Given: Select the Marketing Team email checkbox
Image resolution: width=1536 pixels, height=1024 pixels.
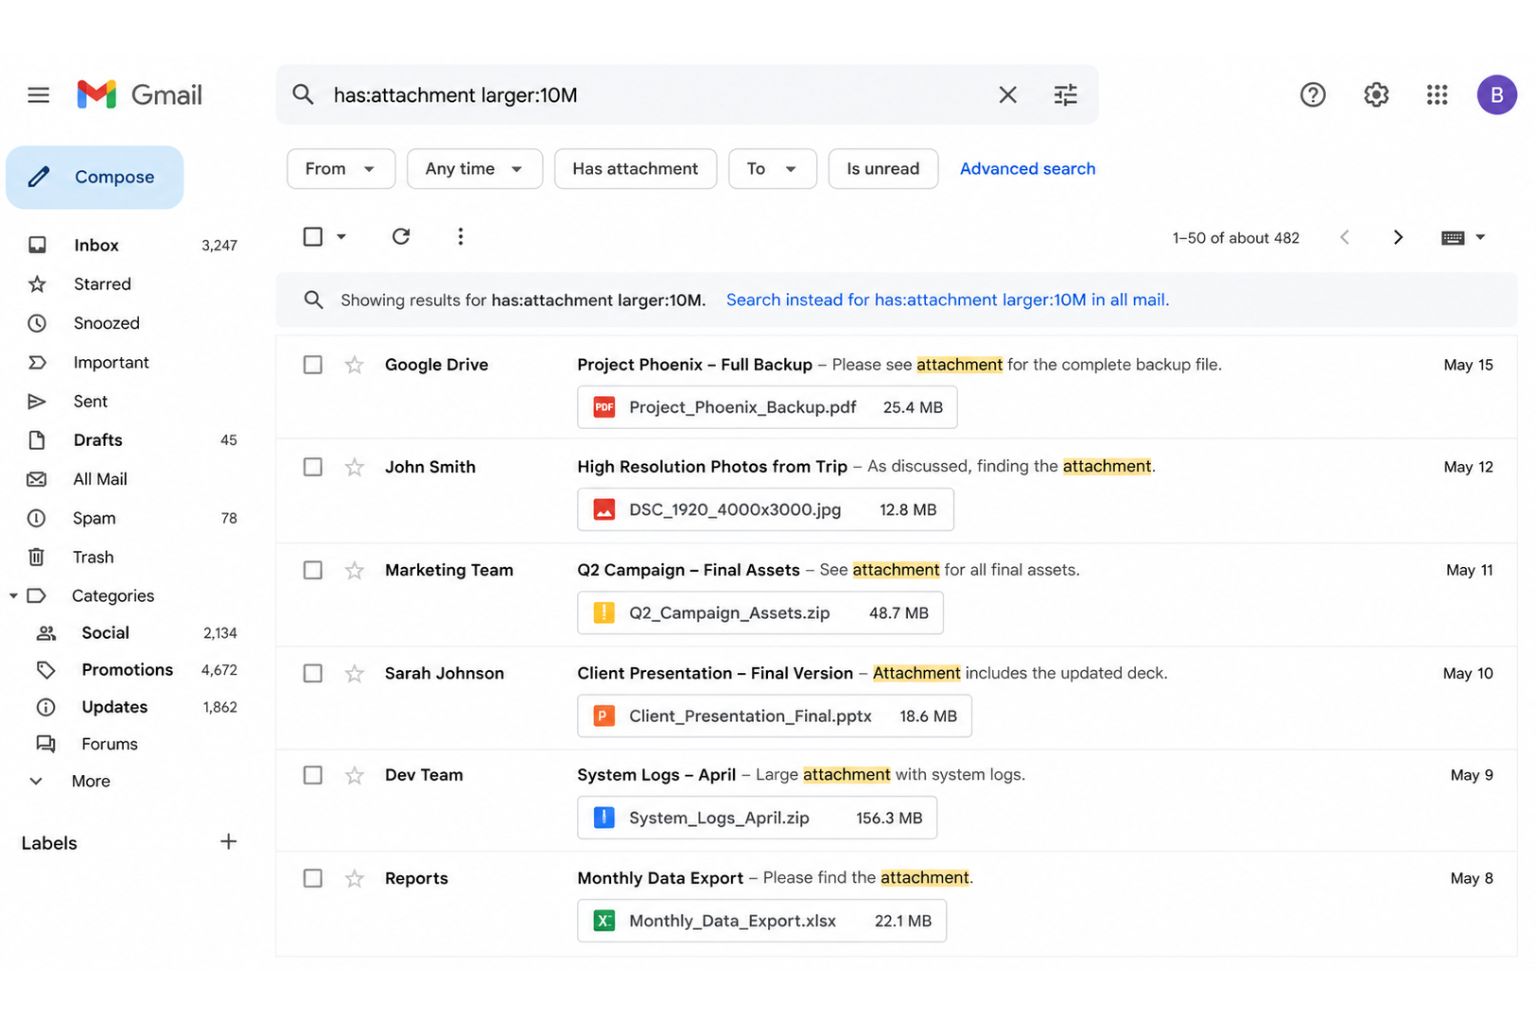Looking at the screenshot, I should (313, 570).
